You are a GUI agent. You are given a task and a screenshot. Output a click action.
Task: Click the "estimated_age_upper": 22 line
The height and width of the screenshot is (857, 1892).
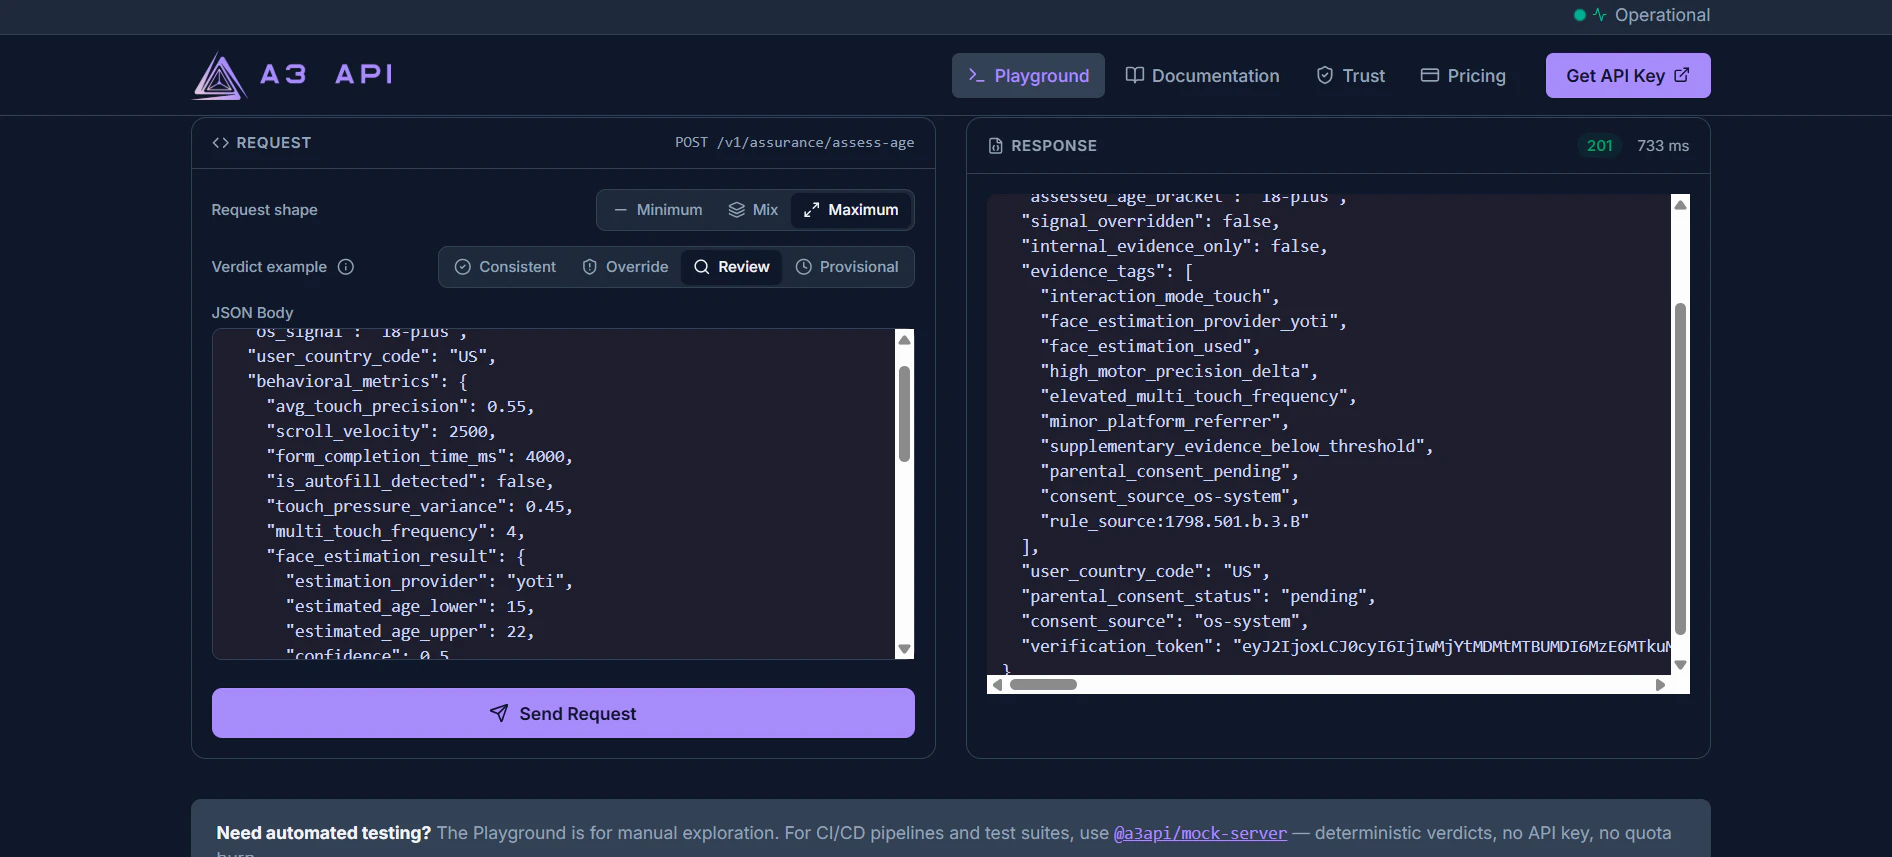(x=410, y=631)
